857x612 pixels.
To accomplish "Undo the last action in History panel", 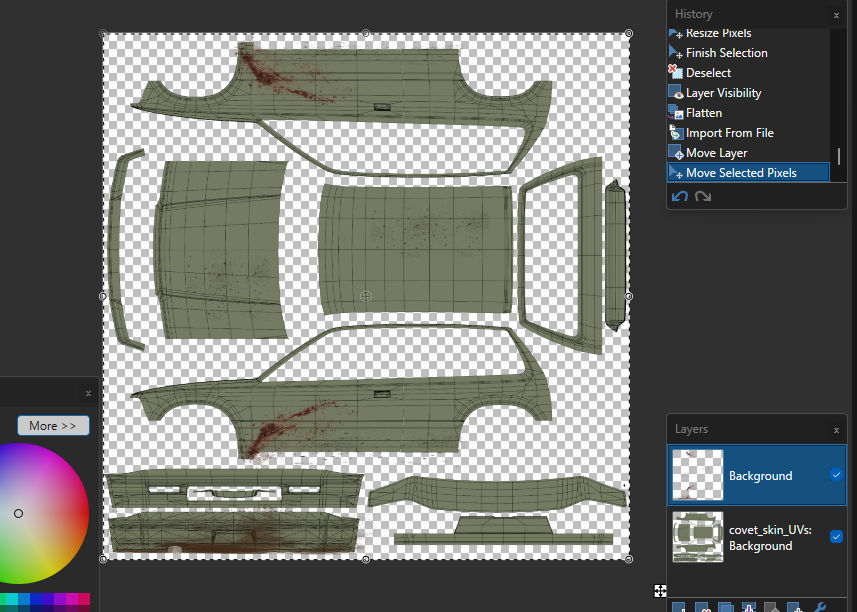I will click(x=679, y=196).
